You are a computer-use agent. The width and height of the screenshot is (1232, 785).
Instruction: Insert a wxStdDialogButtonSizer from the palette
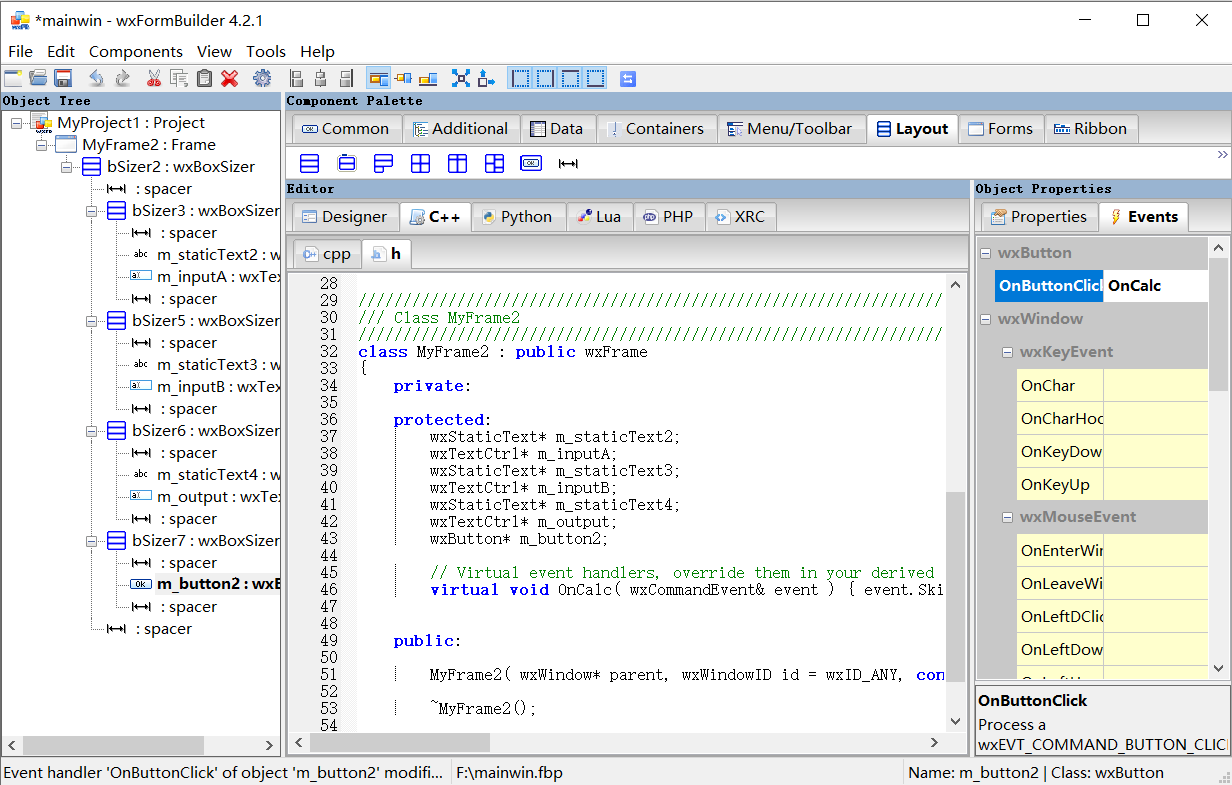click(530, 163)
